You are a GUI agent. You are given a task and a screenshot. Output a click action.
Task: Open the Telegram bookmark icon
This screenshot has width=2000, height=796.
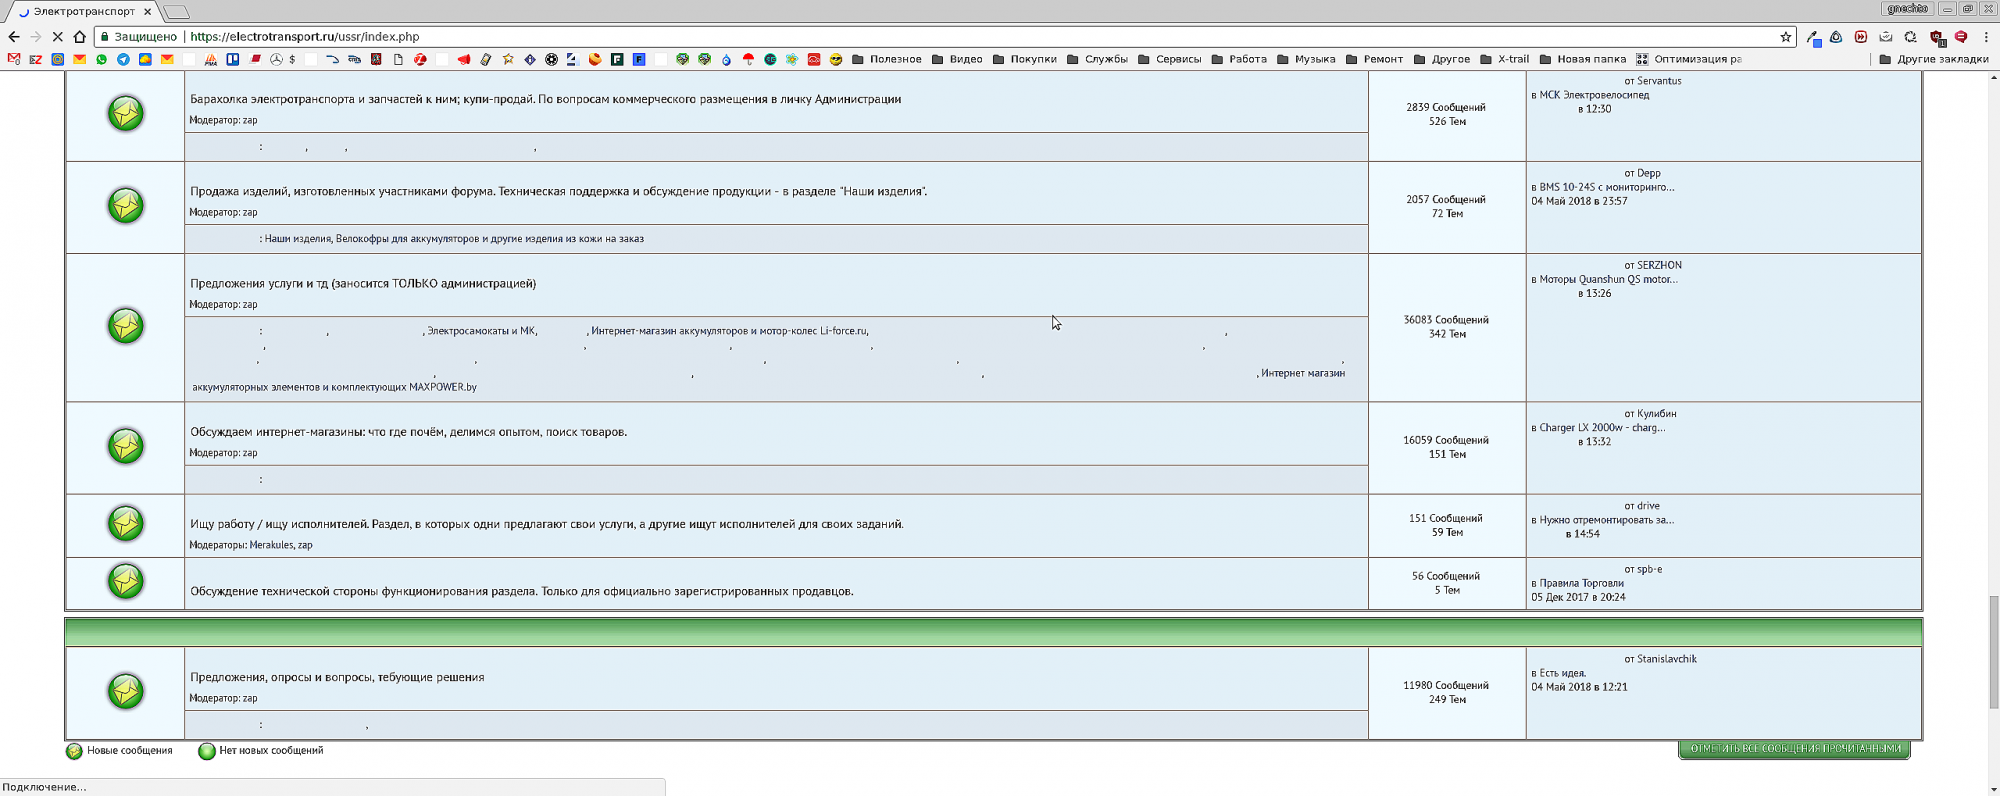click(x=123, y=60)
